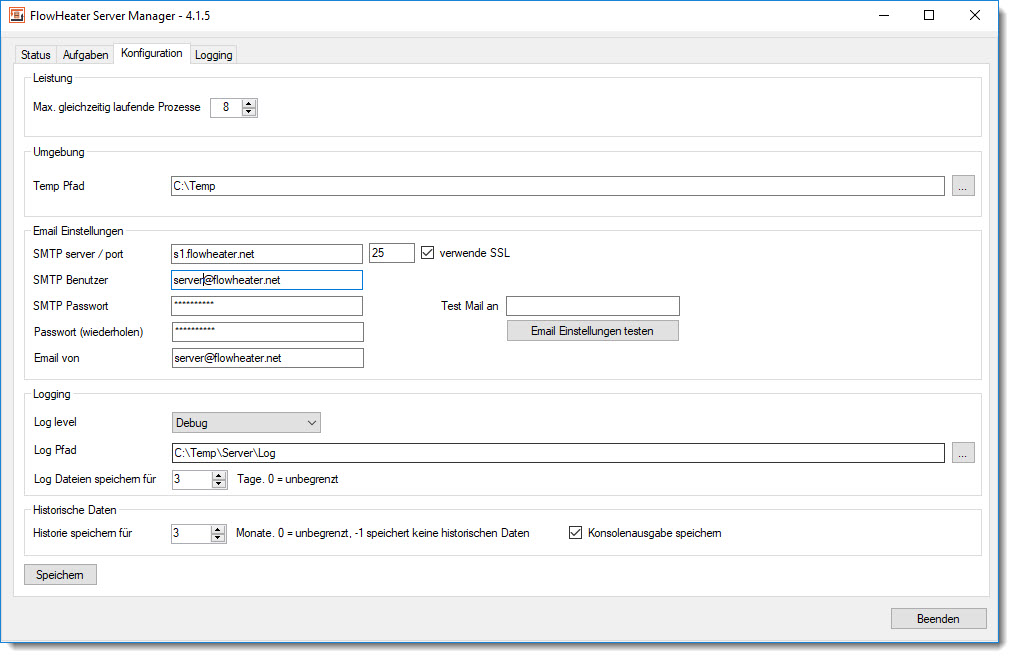The height and width of the screenshot is (658, 1014).
Task: Switch to the Status tab
Action: click(35, 55)
